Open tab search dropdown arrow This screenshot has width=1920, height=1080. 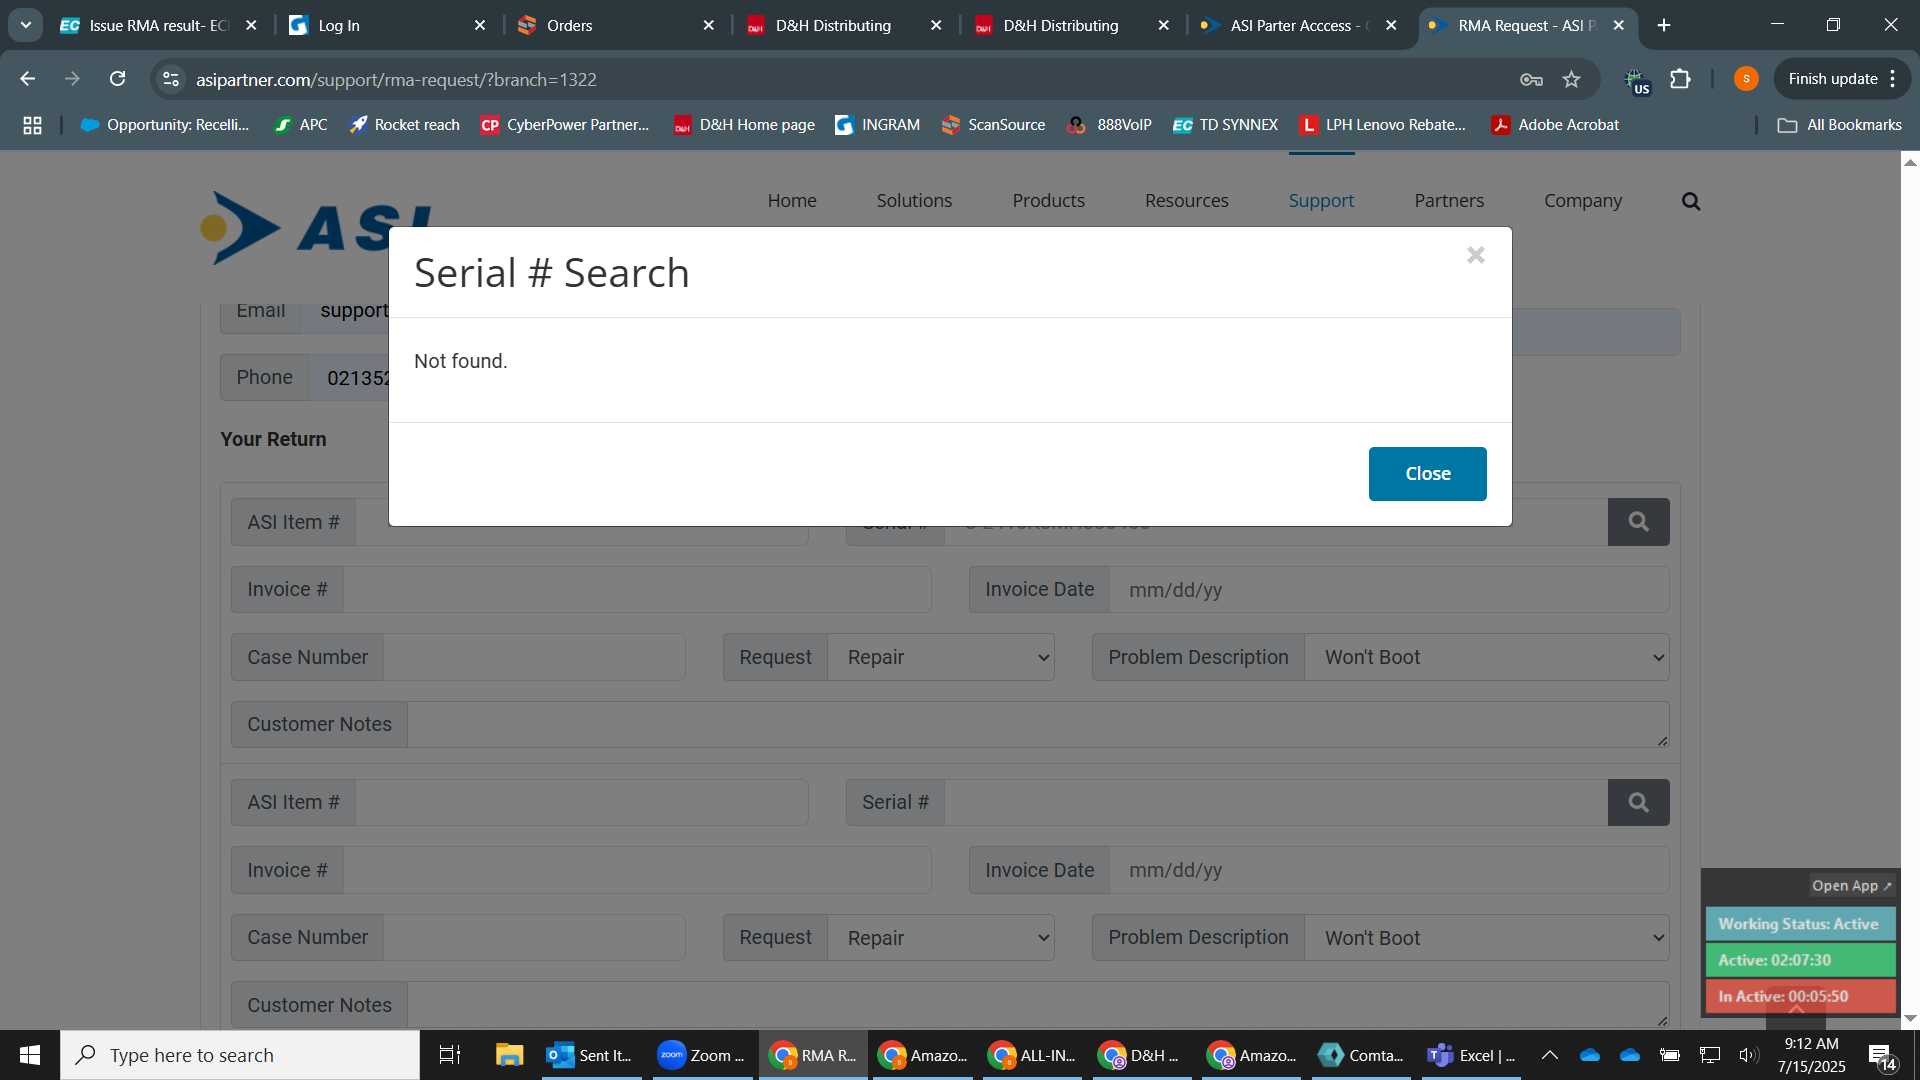click(x=25, y=25)
